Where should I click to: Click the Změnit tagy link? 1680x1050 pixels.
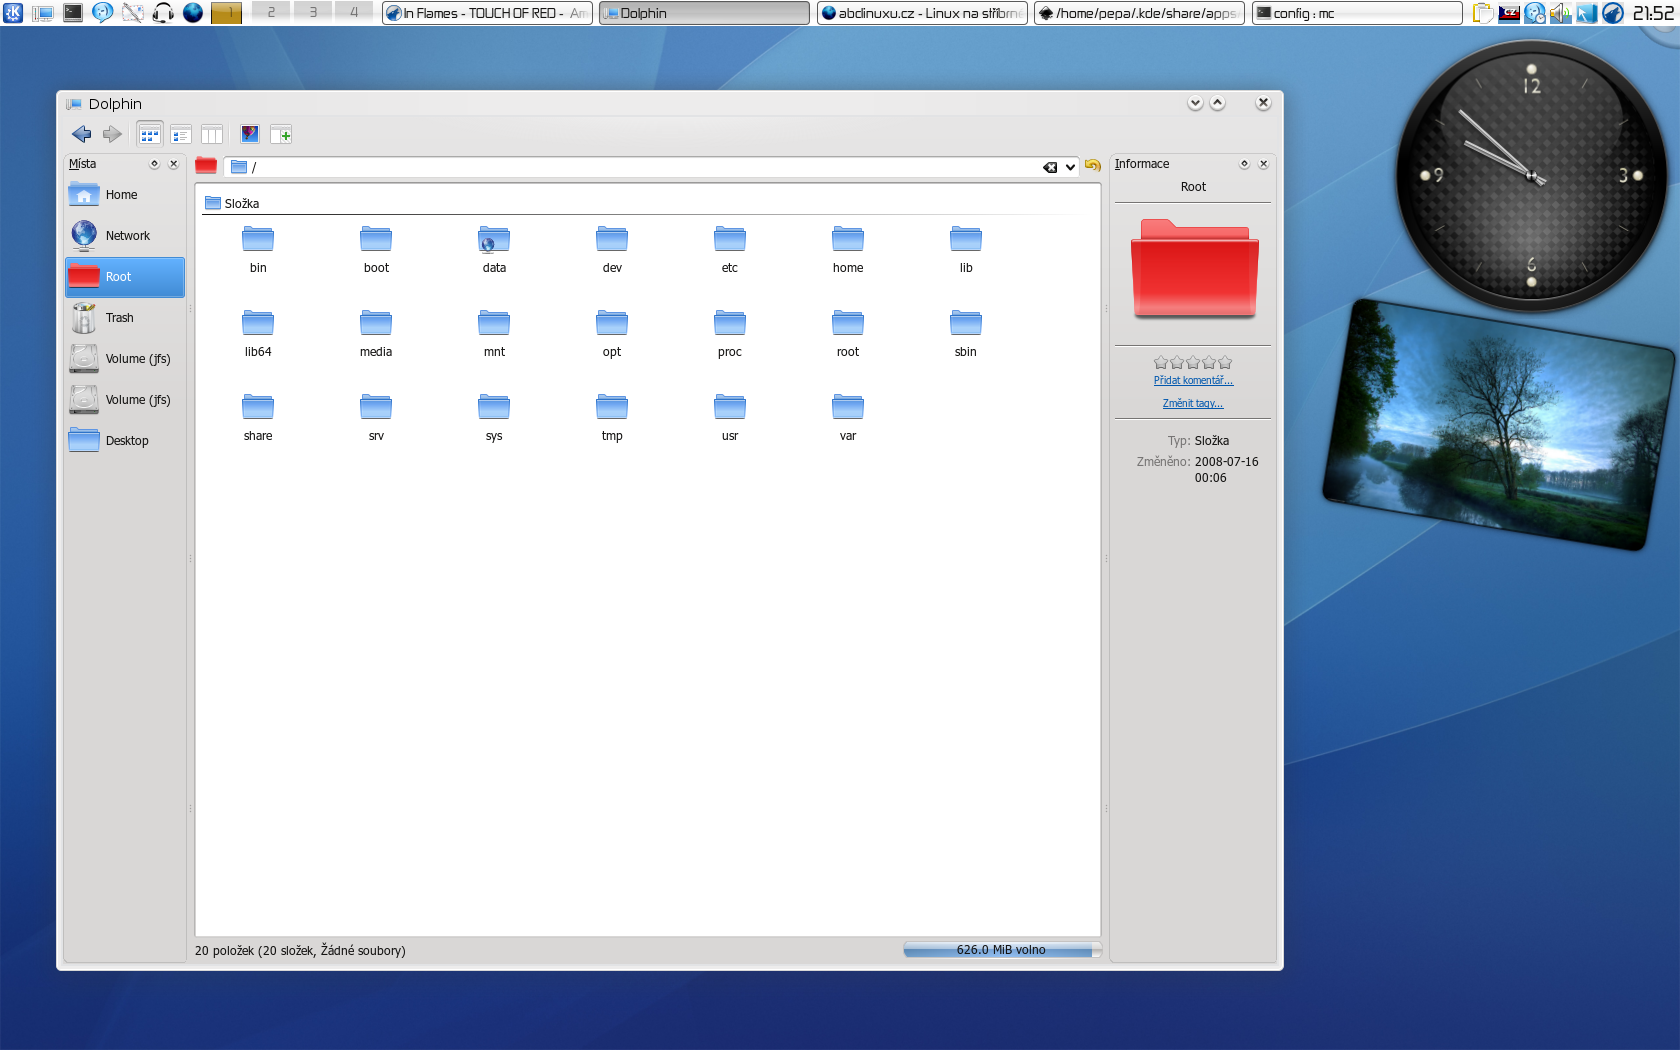1193,403
